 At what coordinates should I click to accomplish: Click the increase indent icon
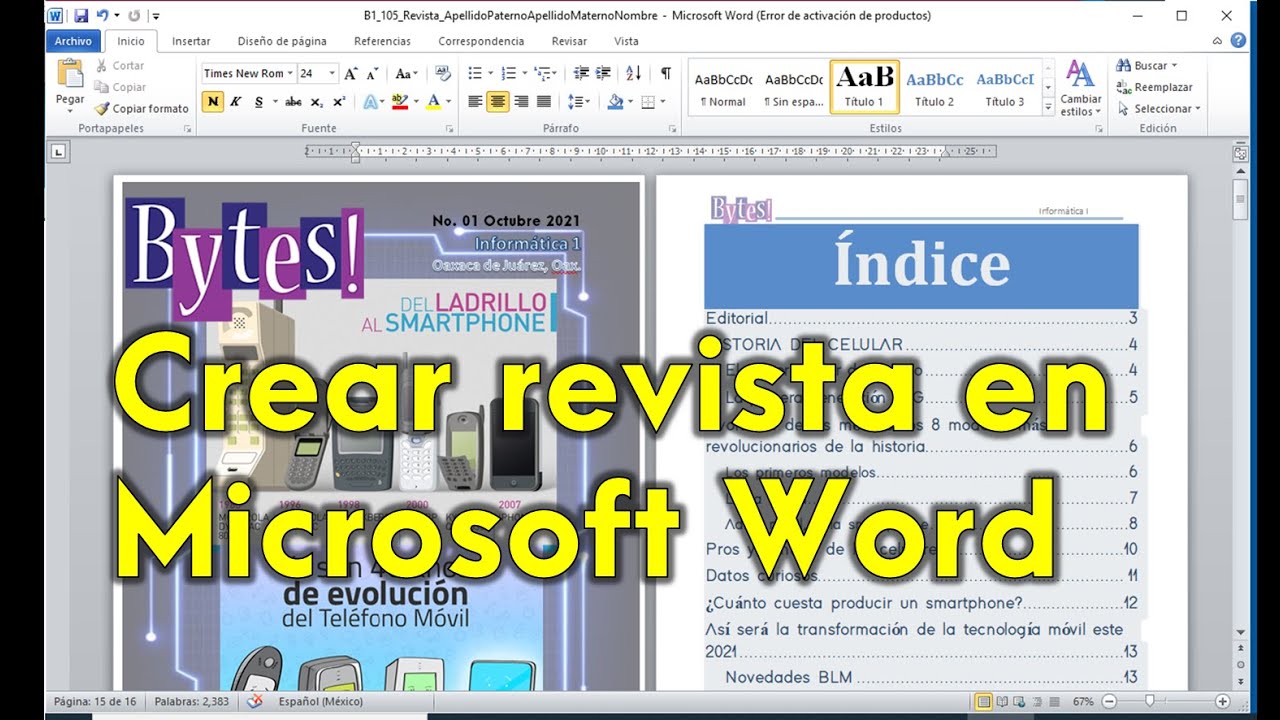click(603, 73)
